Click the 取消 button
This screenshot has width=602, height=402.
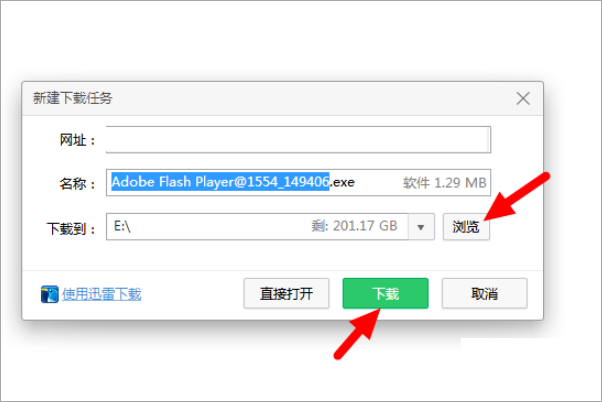(x=485, y=293)
